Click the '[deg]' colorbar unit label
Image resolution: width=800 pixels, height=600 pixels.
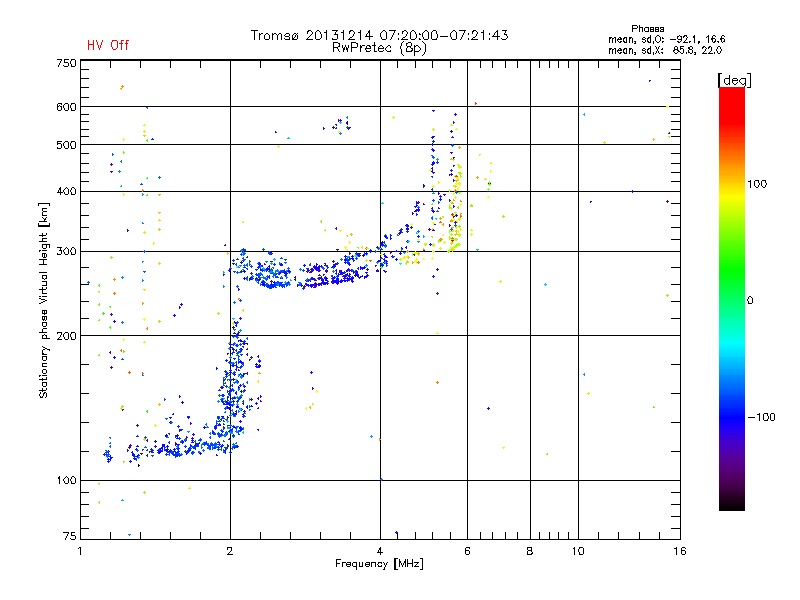(734, 81)
